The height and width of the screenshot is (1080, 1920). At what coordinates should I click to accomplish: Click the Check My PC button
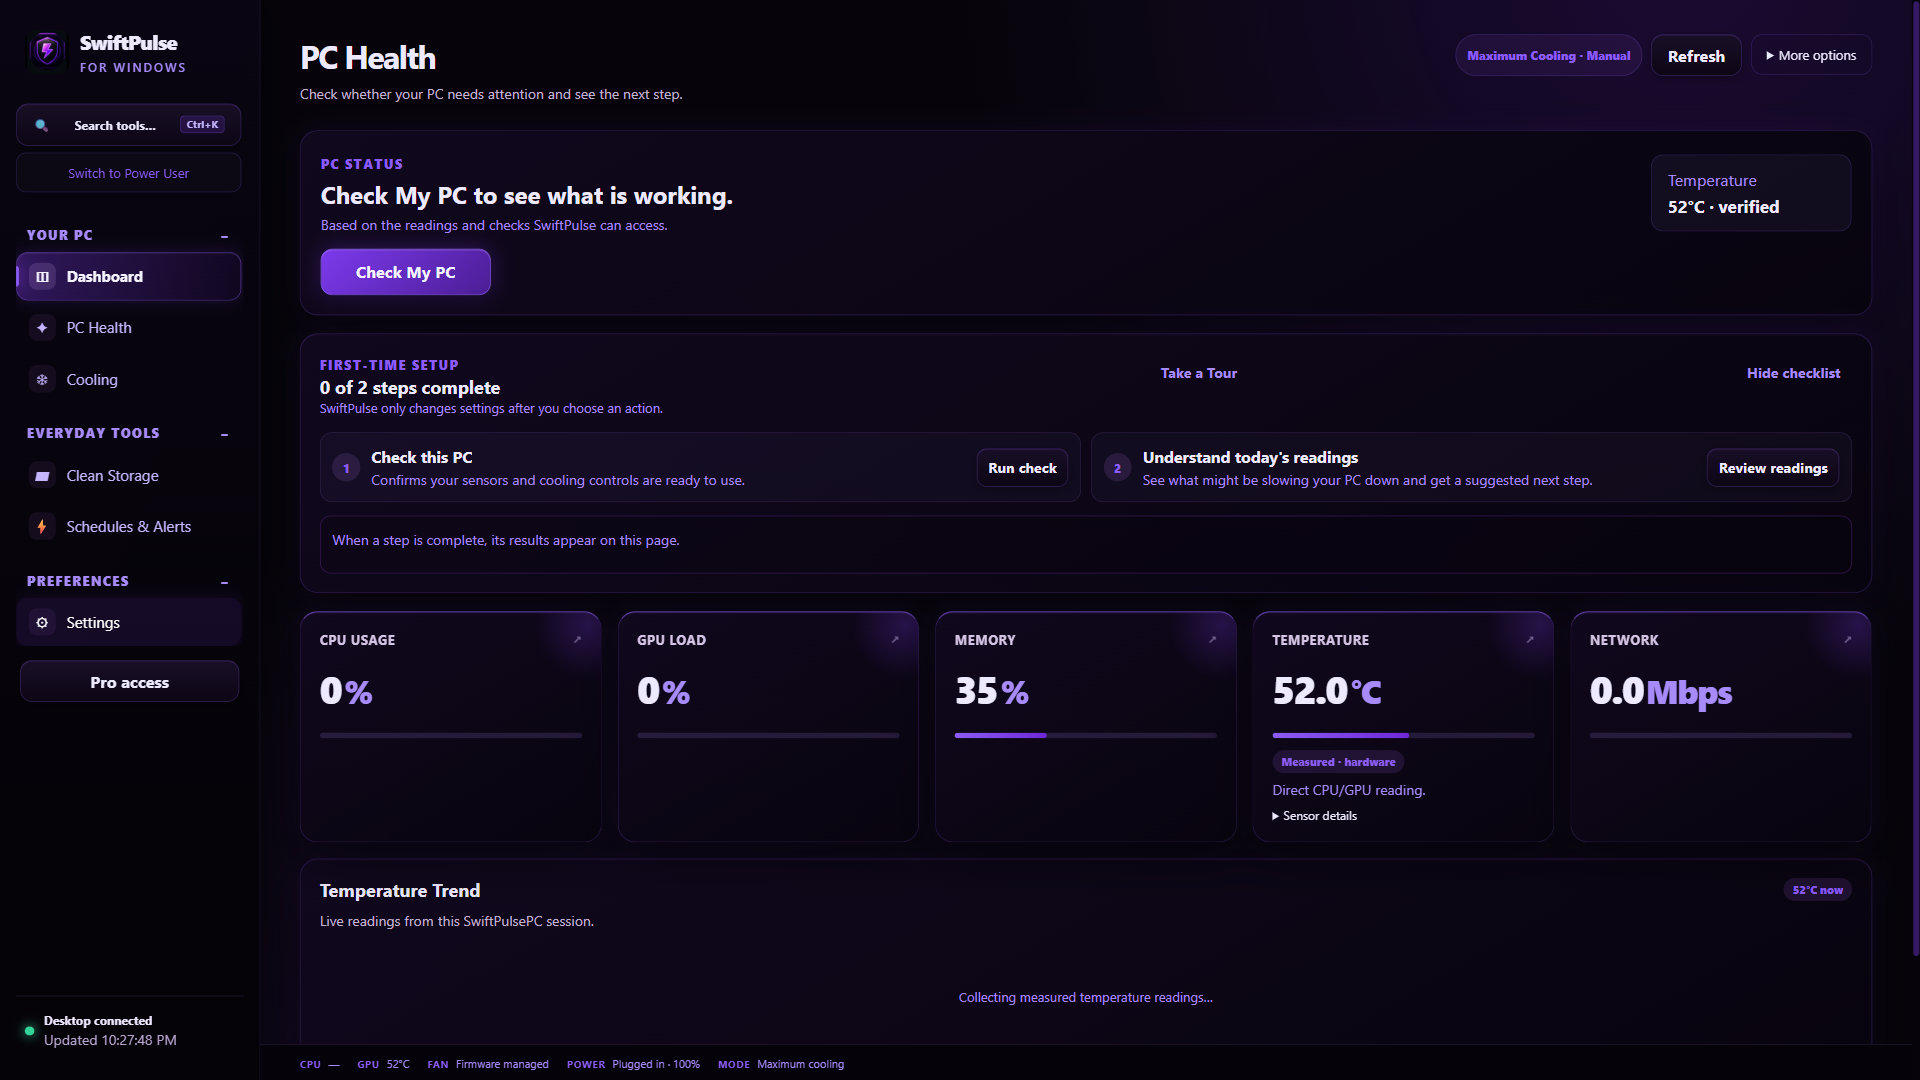[405, 272]
